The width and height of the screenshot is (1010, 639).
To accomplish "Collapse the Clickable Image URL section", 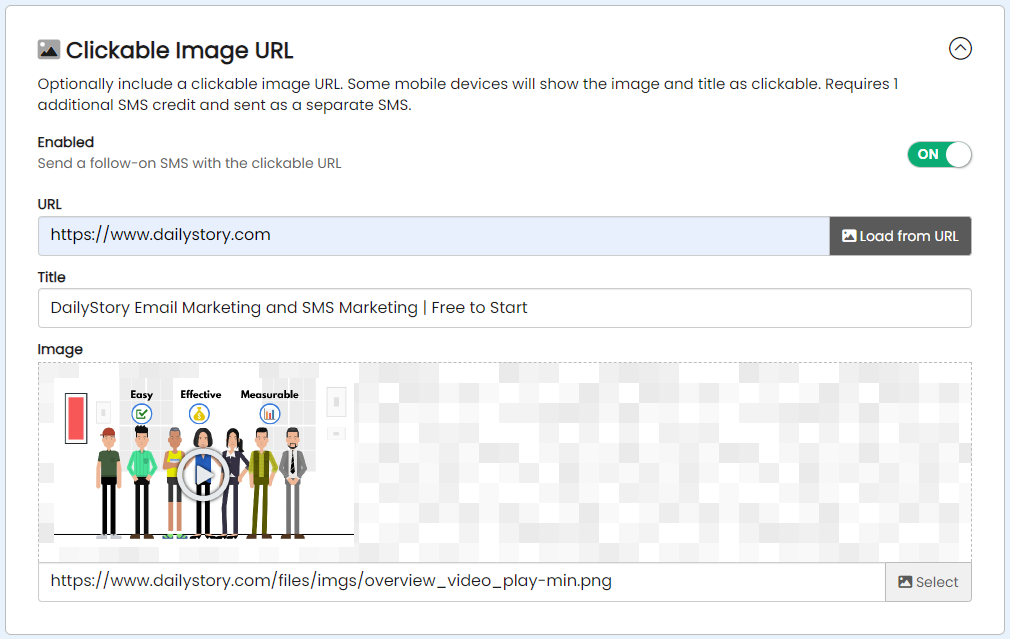I will (x=960, y=48).
